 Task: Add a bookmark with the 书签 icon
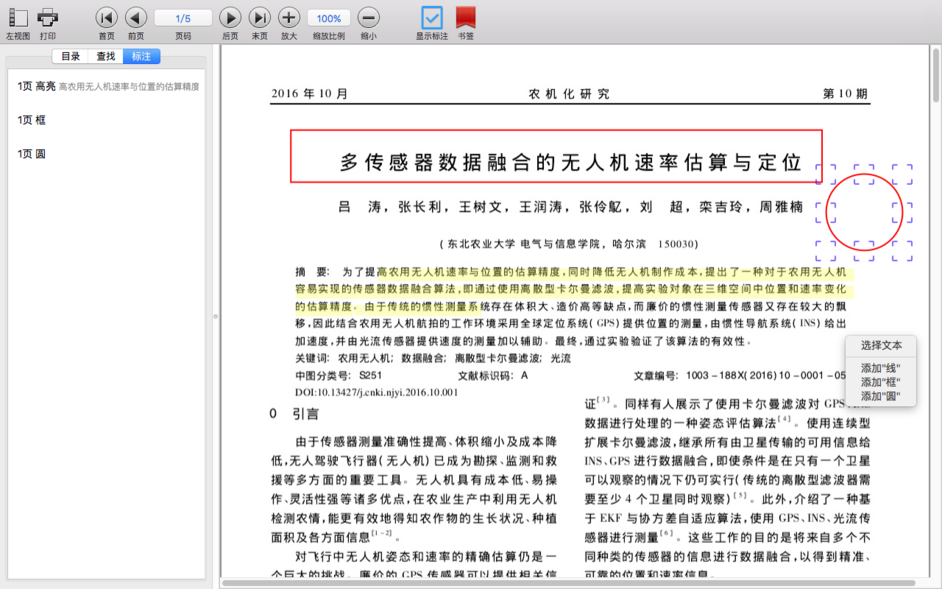pos(465,17)
